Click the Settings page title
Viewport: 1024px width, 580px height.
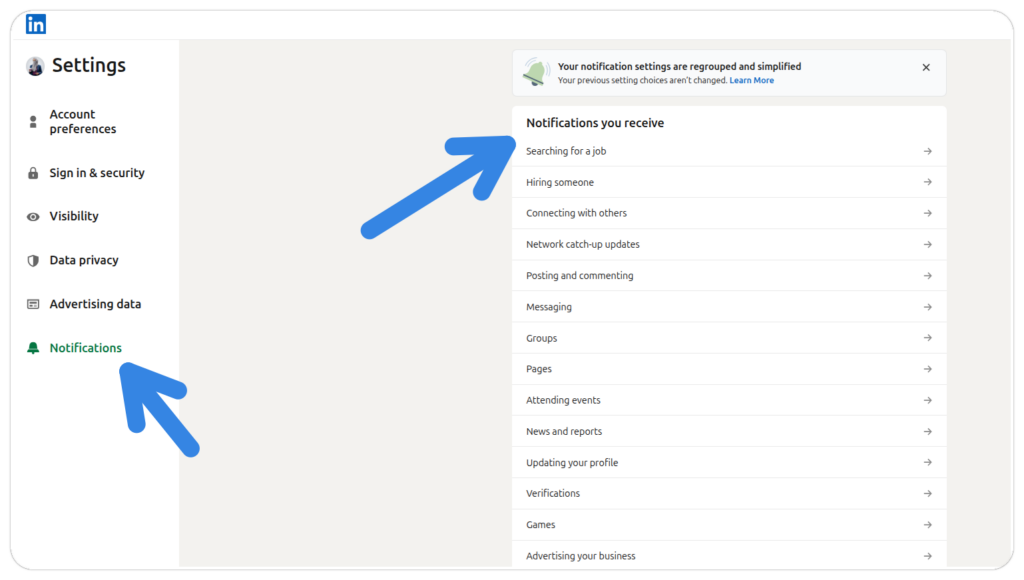pyautogui.click(x=89, y=65)
